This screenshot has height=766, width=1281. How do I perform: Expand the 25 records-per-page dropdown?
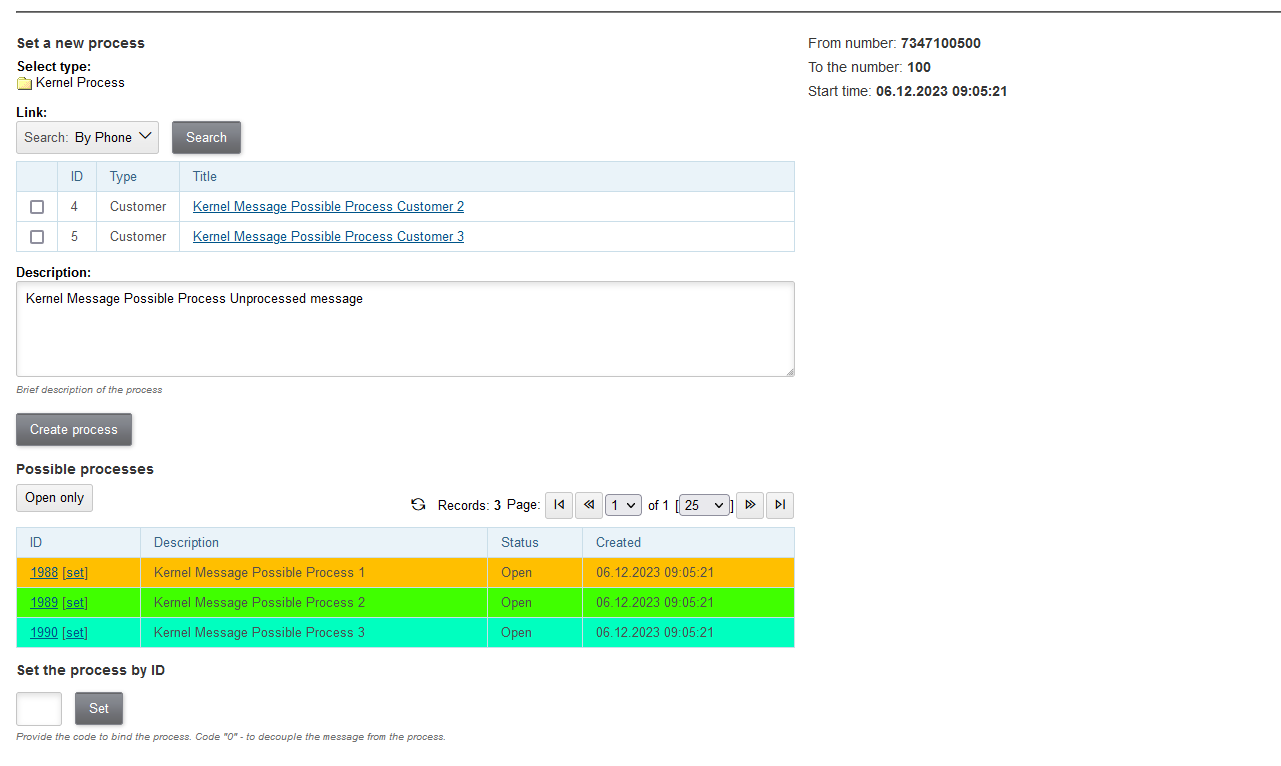(705, 506)
